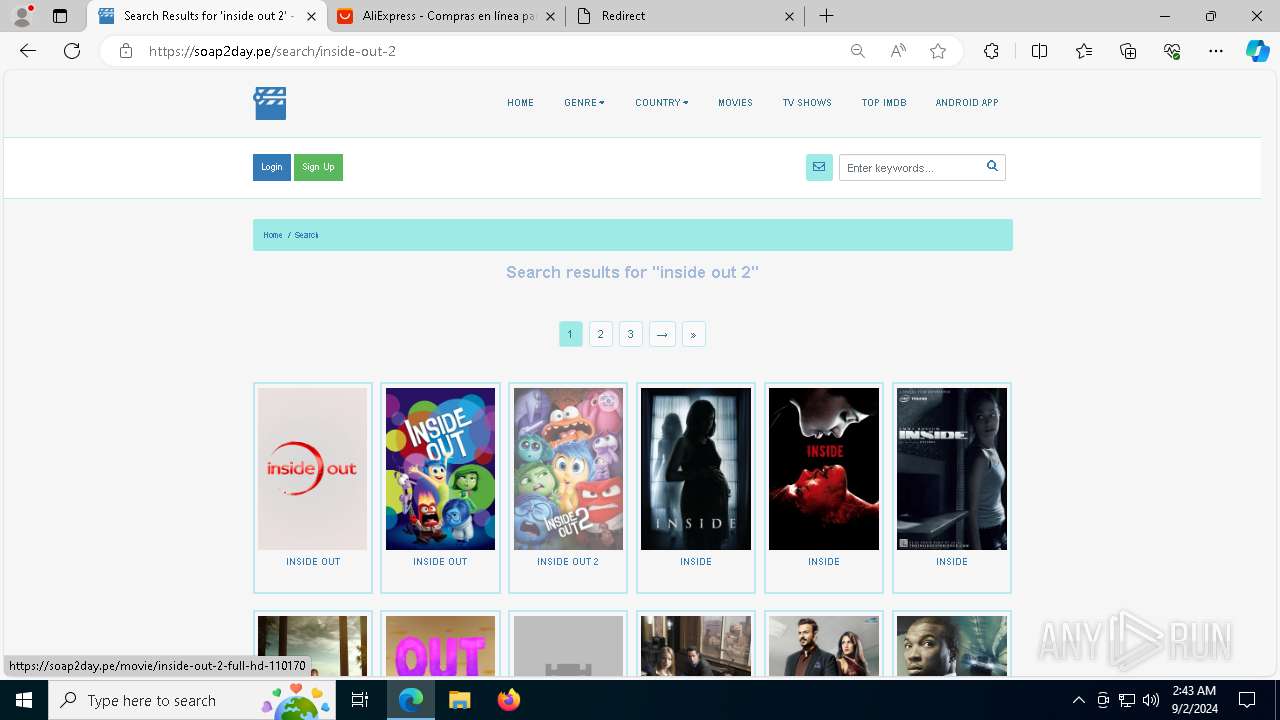Click the address bar URL

[272, 51]
